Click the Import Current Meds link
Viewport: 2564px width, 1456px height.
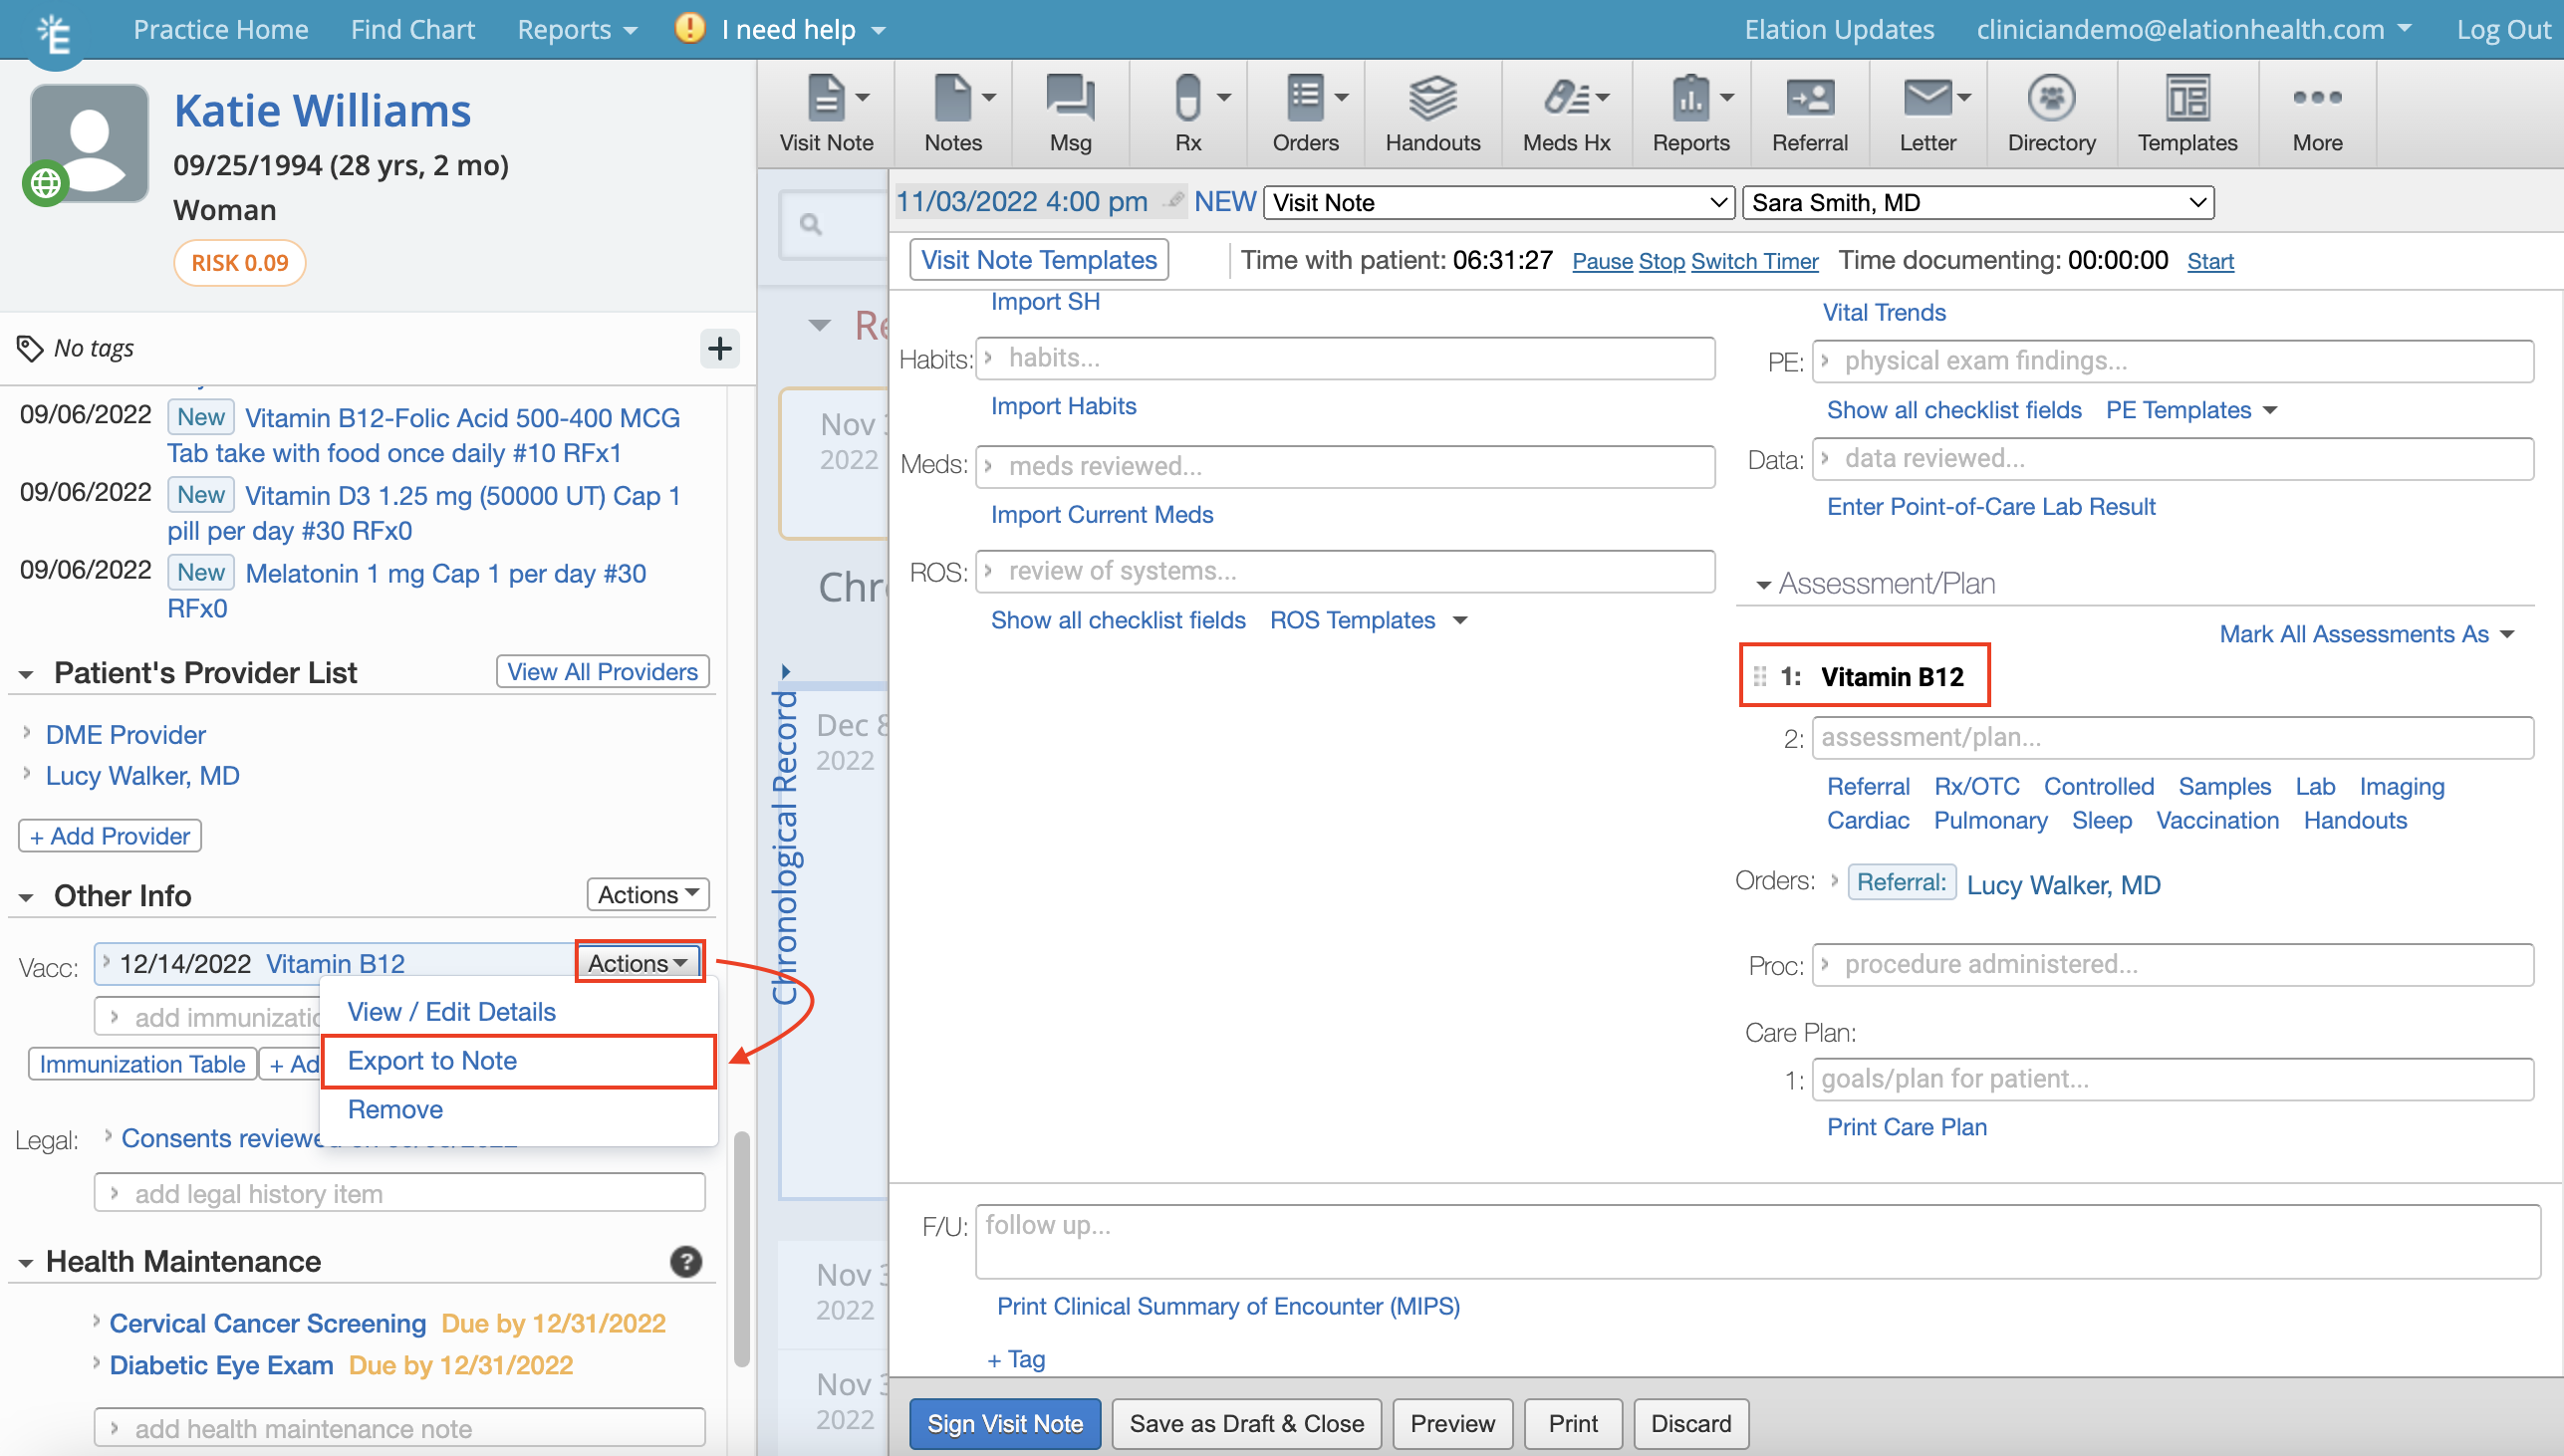1101,514
